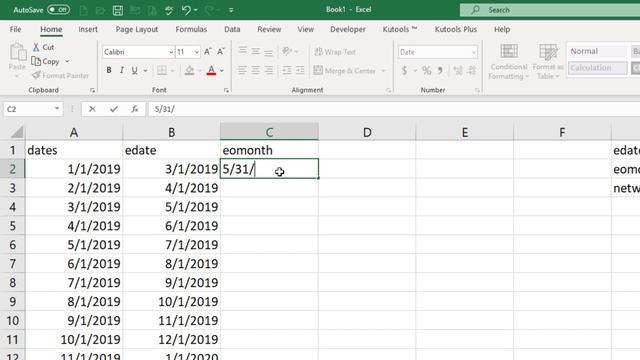
Task: Click the Top Align icon
Action: 242,51
